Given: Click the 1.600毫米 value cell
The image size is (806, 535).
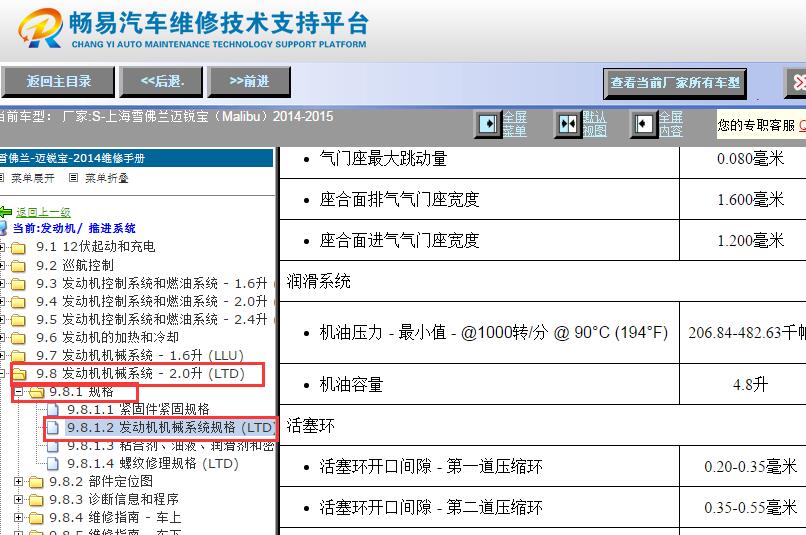Looking at the screenshot, I should point(750,199).
